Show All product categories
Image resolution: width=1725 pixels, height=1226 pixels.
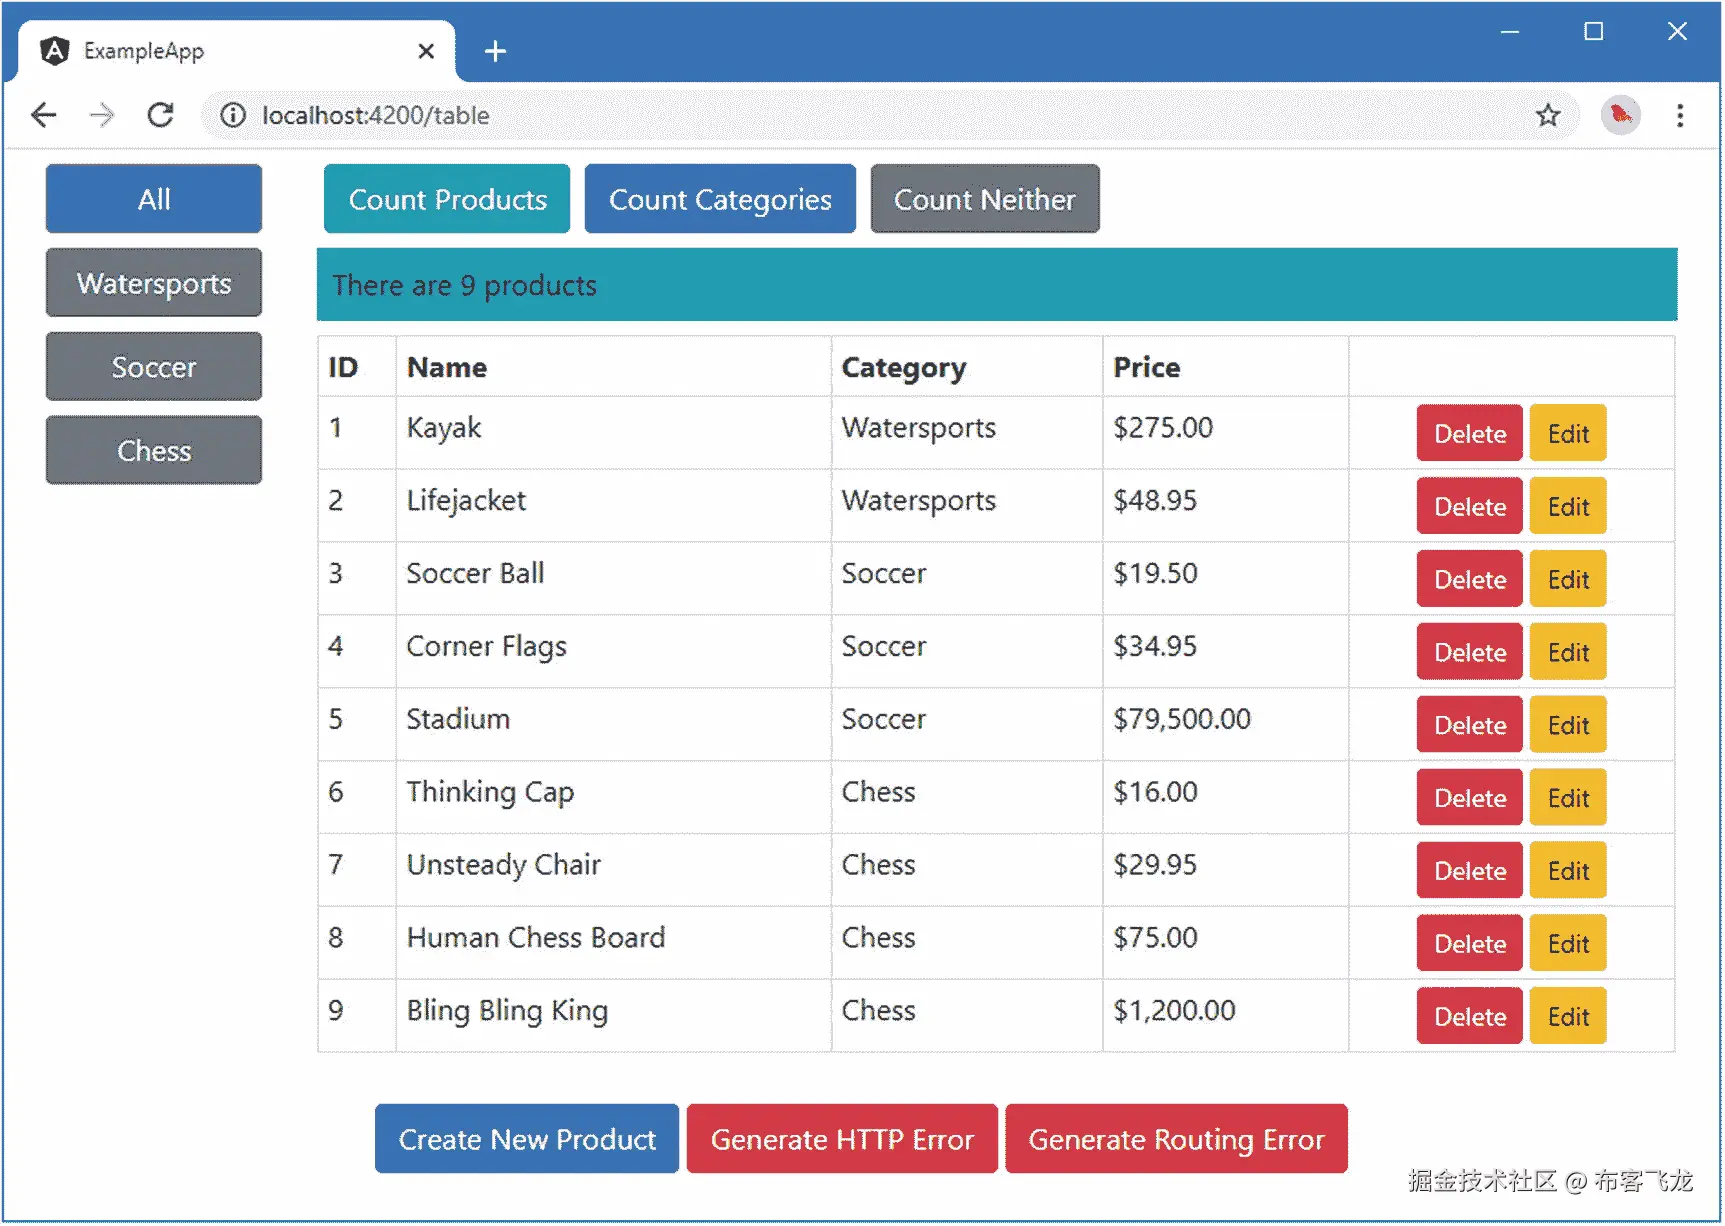(154, 199)
